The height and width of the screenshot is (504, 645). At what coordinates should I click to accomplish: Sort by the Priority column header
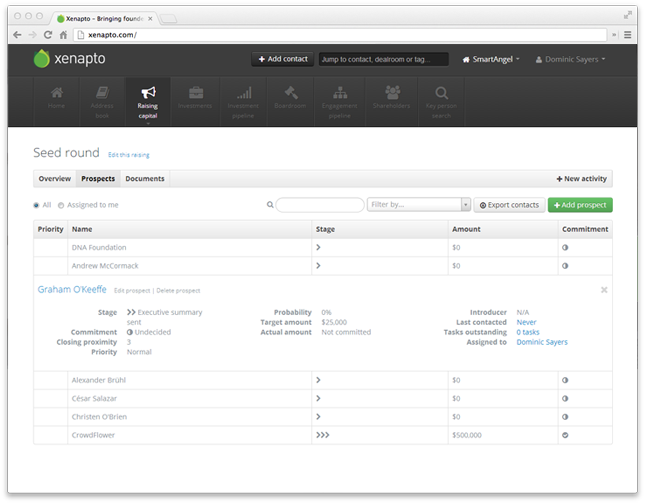[x=51, y=229]
